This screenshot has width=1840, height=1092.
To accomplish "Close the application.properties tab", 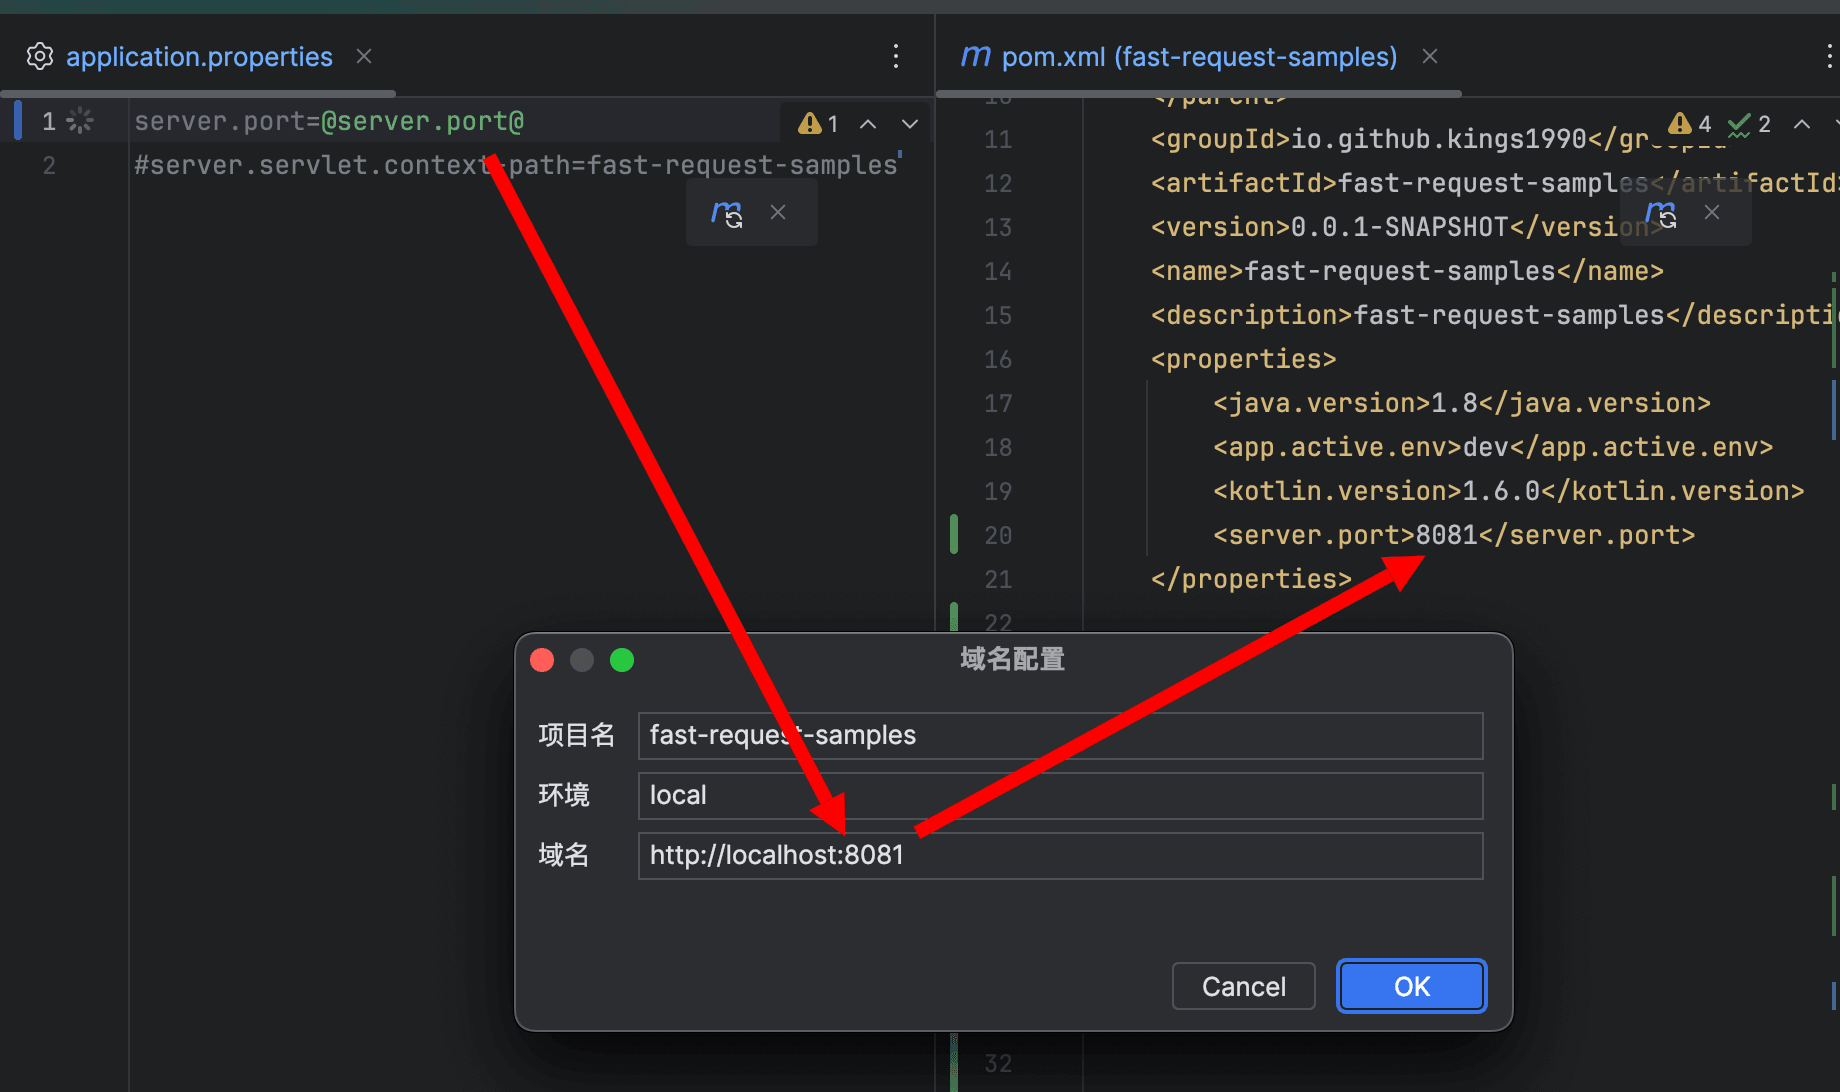I will coord(364,57).
